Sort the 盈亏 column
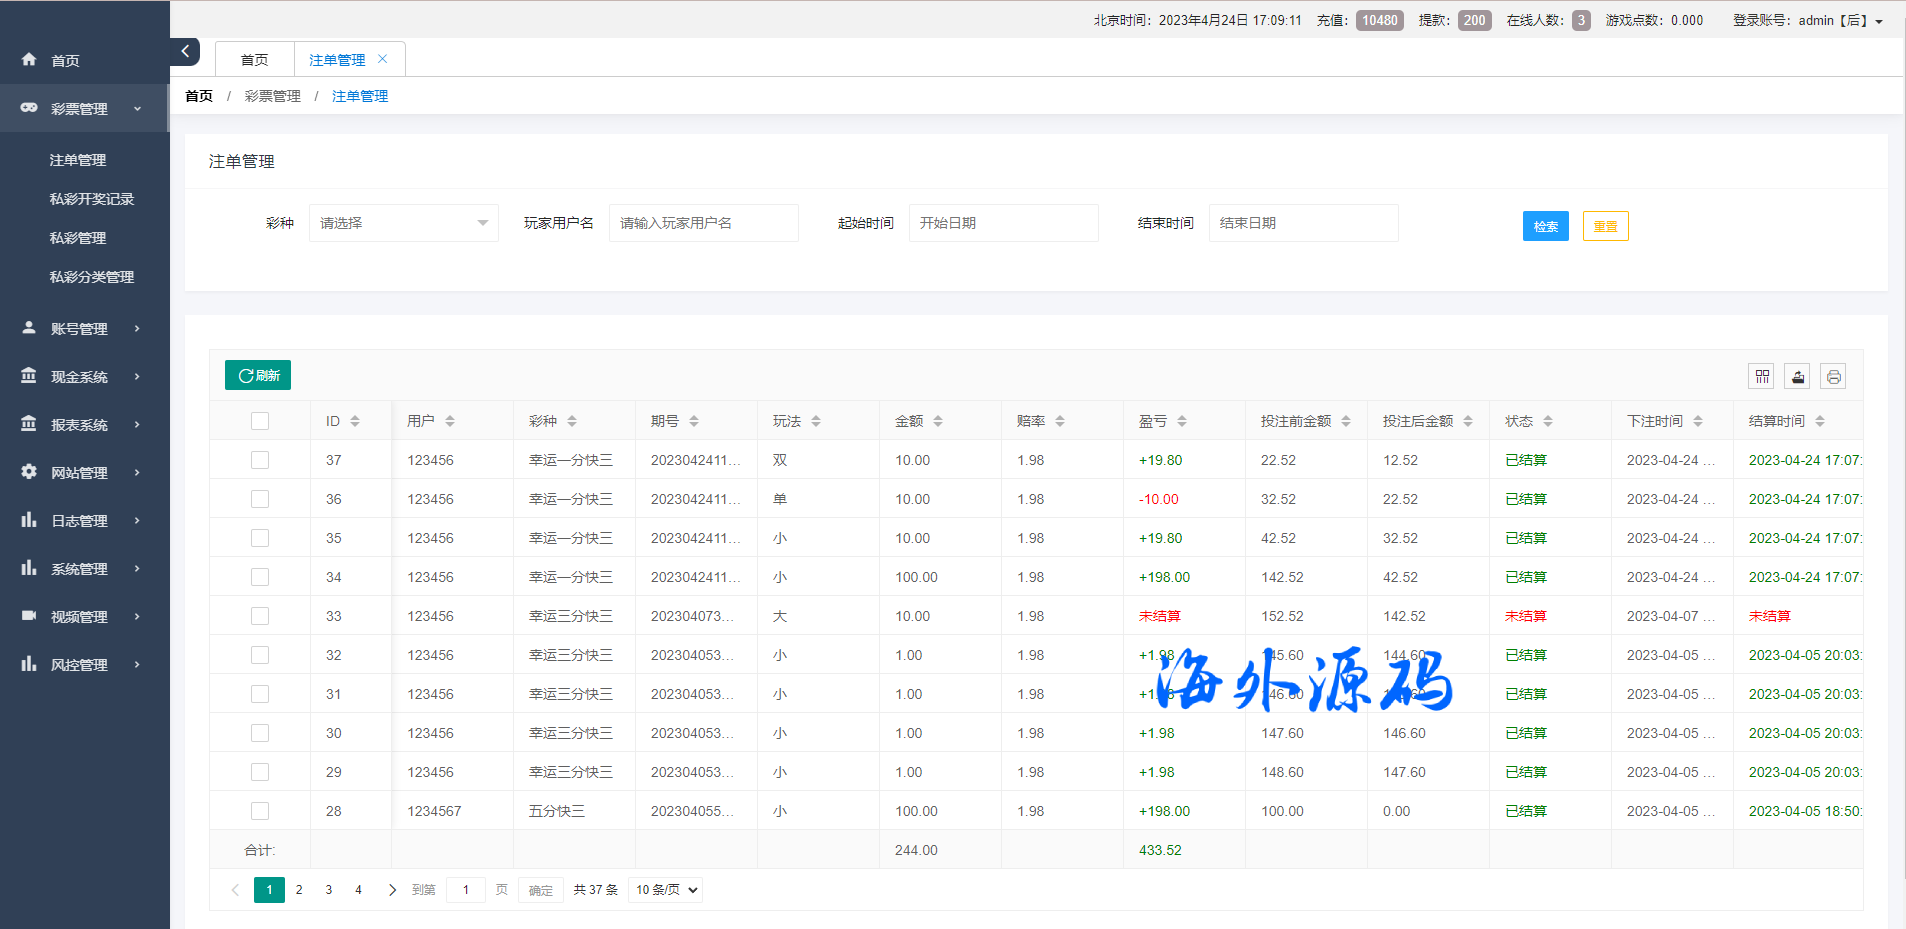 pos(1182,421)
